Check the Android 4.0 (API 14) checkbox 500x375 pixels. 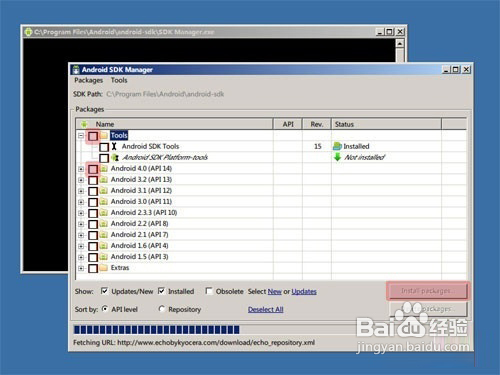point(93,169)
